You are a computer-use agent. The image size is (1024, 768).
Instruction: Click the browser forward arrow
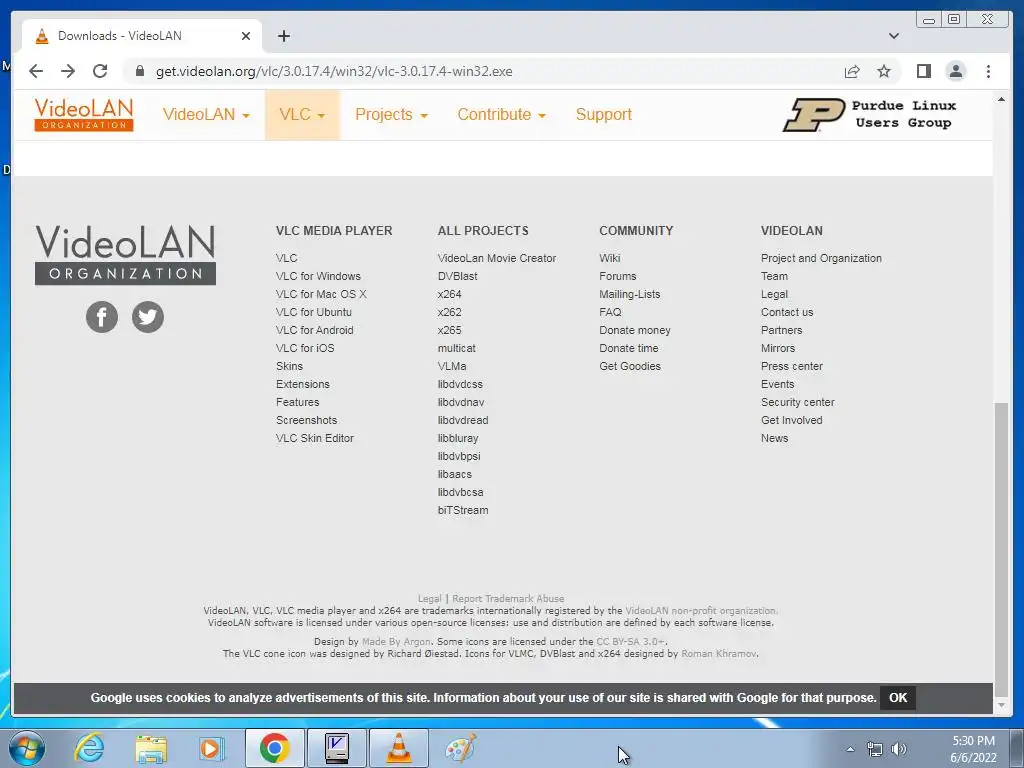68,71
